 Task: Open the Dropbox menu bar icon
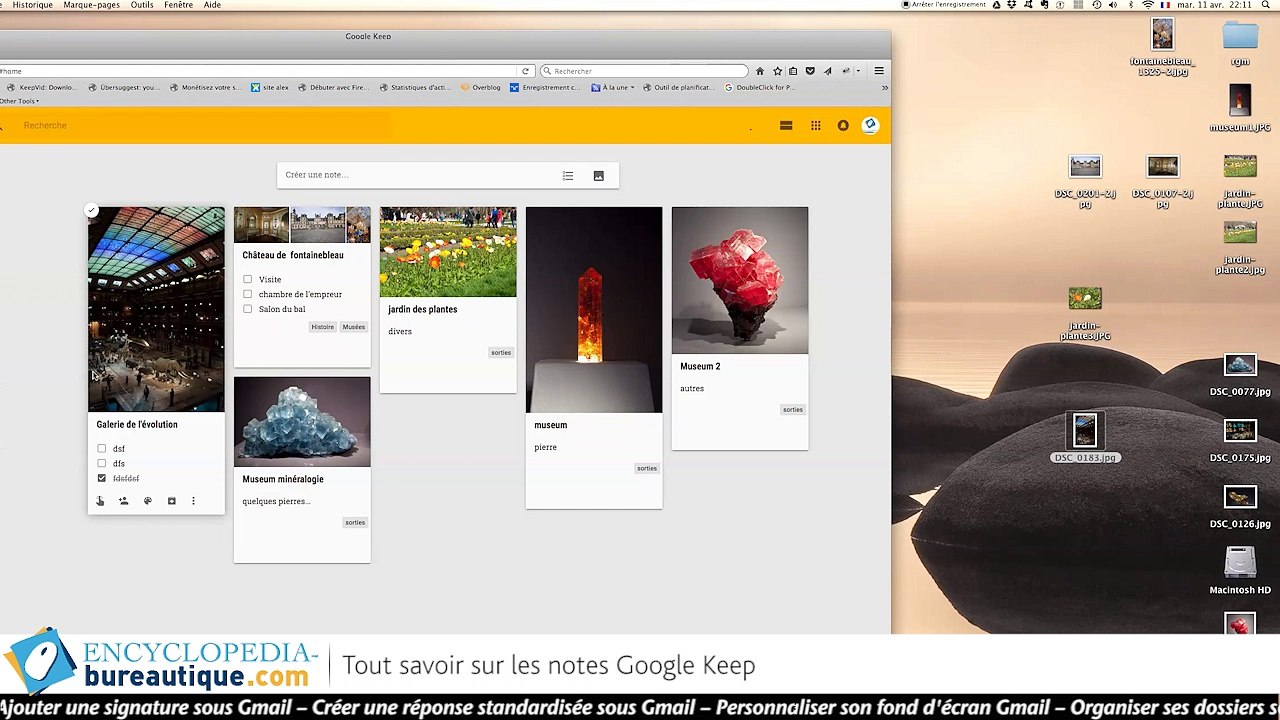pos(1012,5)
